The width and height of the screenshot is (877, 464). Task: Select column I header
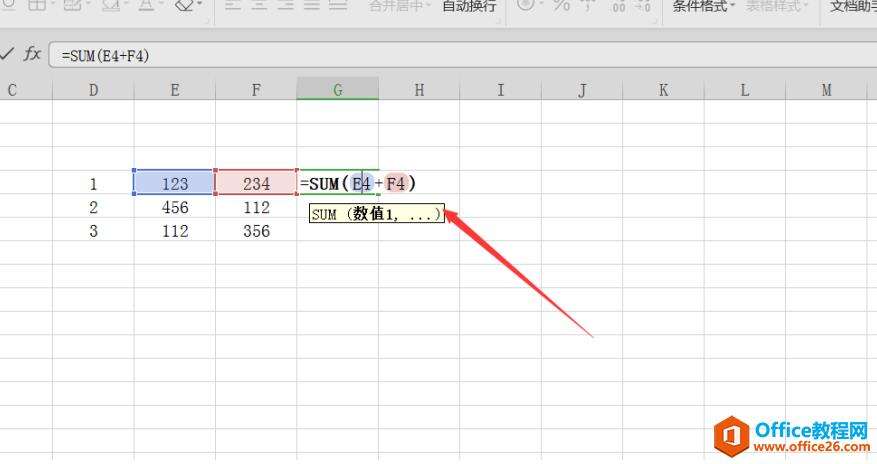501,89
